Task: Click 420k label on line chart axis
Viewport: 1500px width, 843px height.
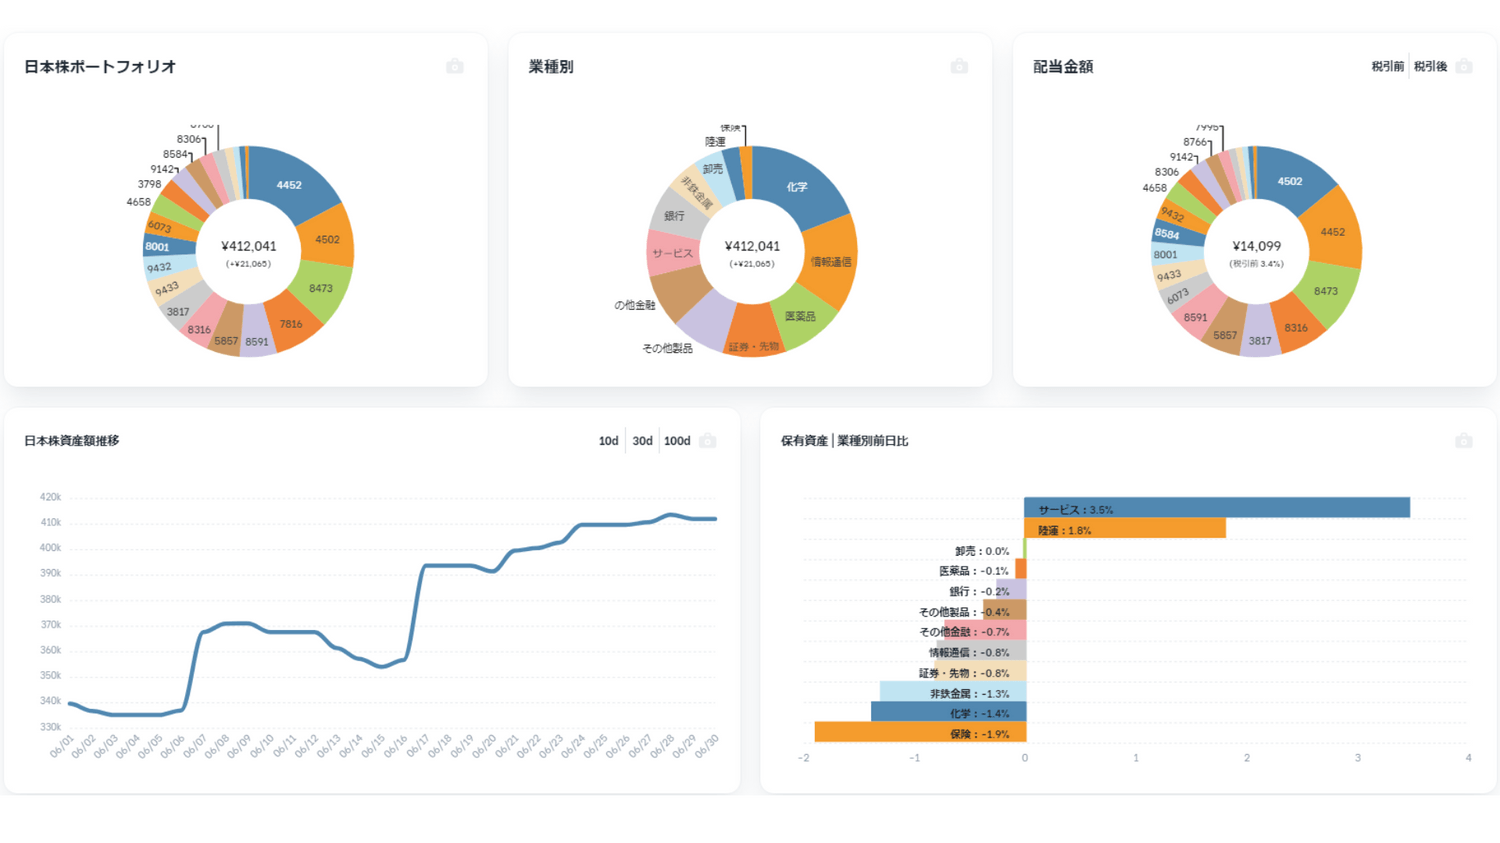Action: [x=50, y=497]
